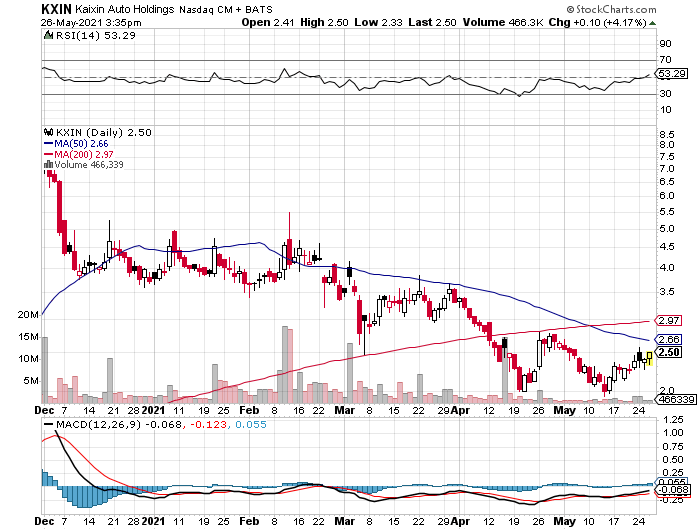Click the Dec label on MACD date axis

(44, 522)
